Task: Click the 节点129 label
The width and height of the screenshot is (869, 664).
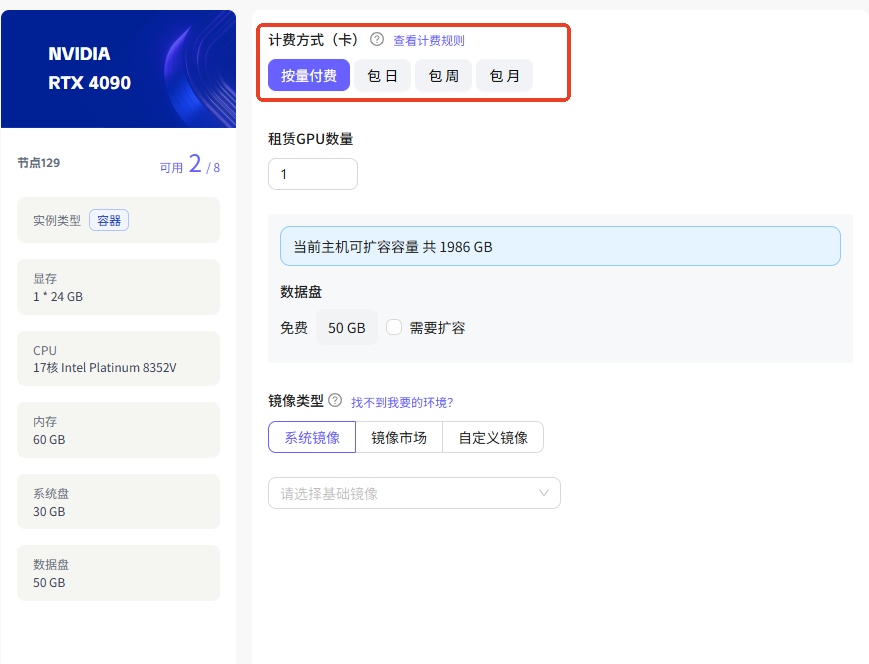Action: click(x=38, y=163)
